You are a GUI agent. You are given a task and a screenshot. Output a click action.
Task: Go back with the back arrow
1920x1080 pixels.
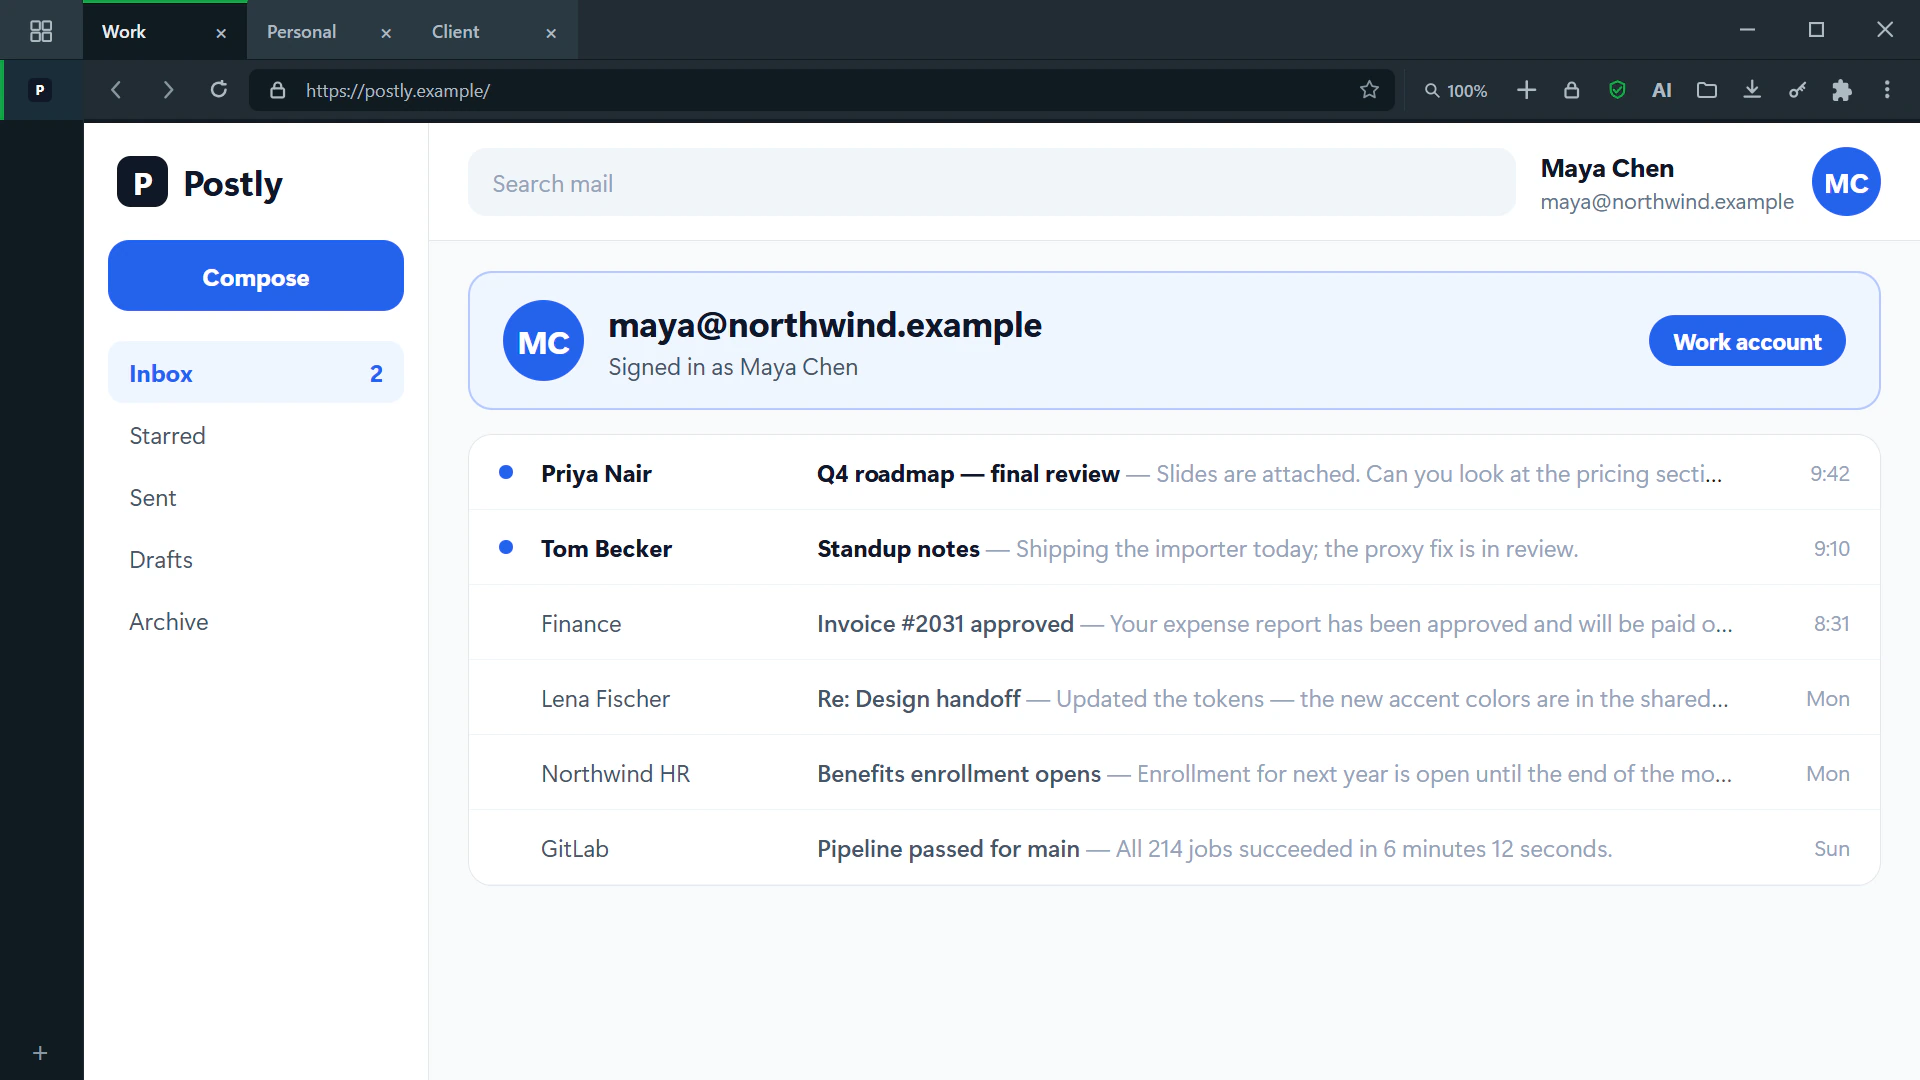[x=116, y=90]
